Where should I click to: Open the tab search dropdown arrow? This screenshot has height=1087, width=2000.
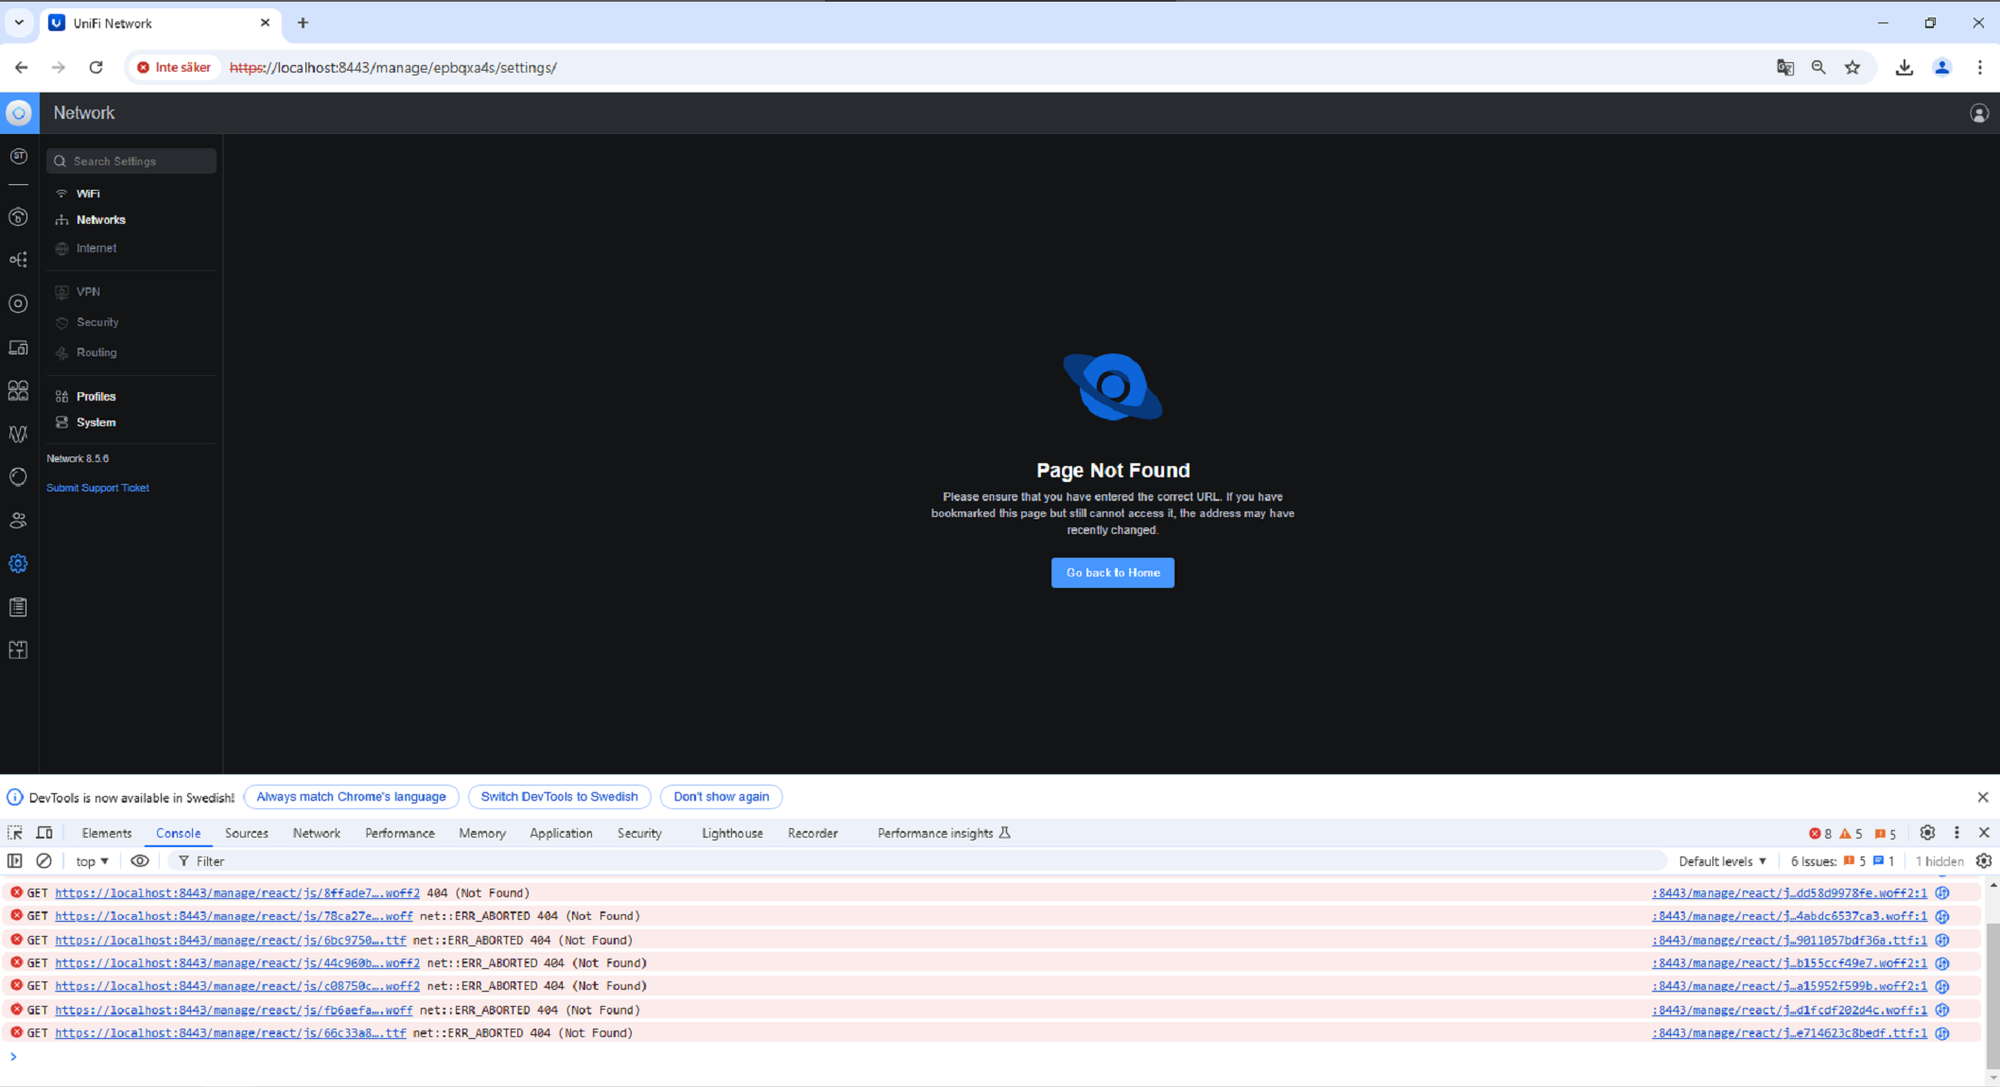(x=19, y=22)
